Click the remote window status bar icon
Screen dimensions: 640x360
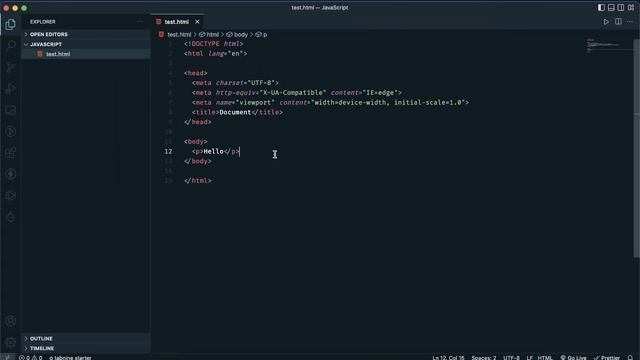(x=7, y=358)
